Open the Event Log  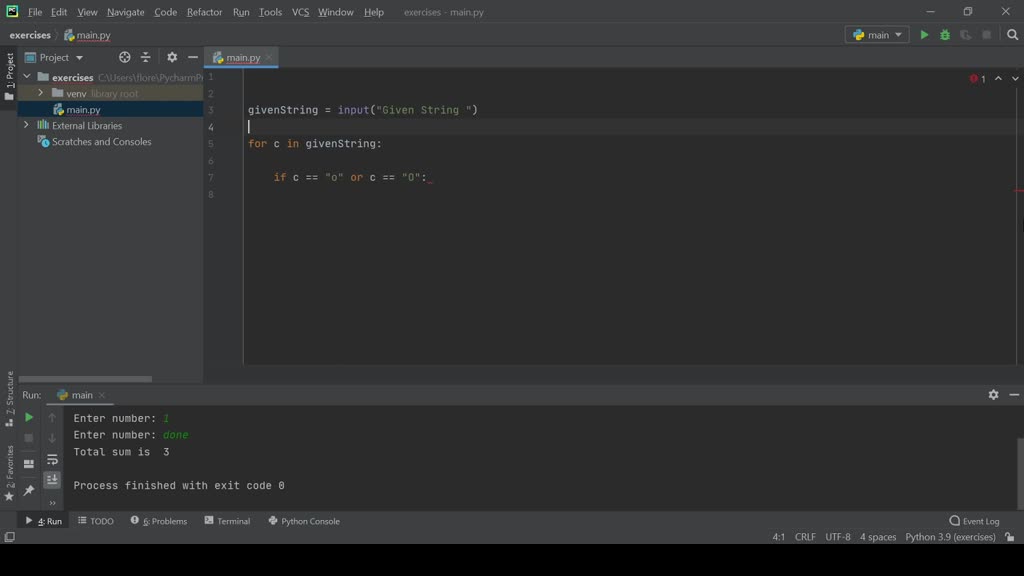(974, 521)
